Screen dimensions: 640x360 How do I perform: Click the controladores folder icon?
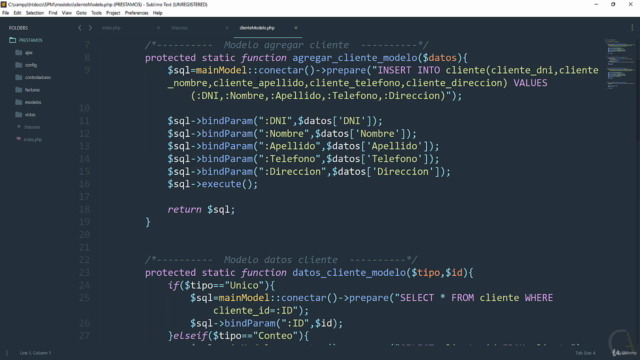[x=18, y=77]
